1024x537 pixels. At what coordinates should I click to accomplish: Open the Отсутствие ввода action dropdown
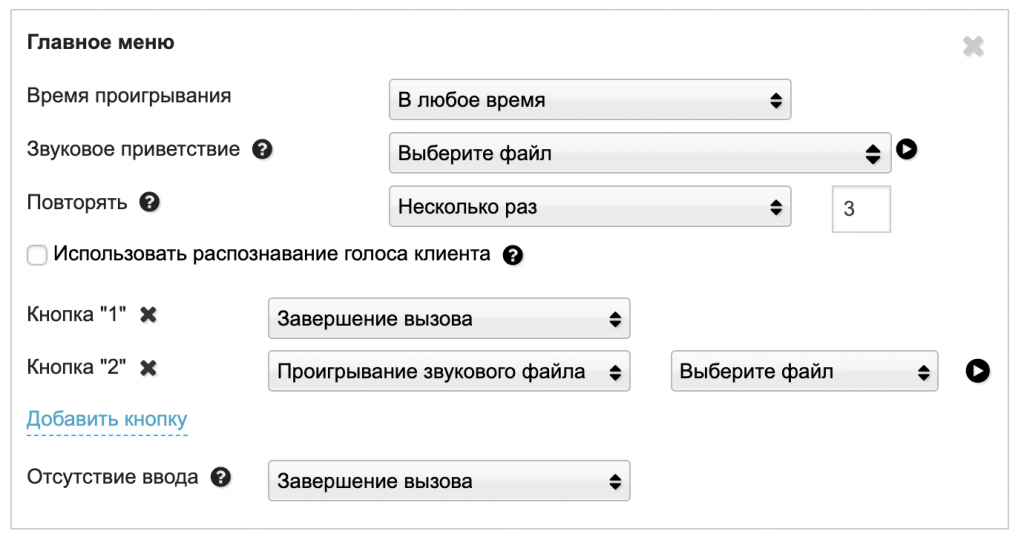pos(449,481)
